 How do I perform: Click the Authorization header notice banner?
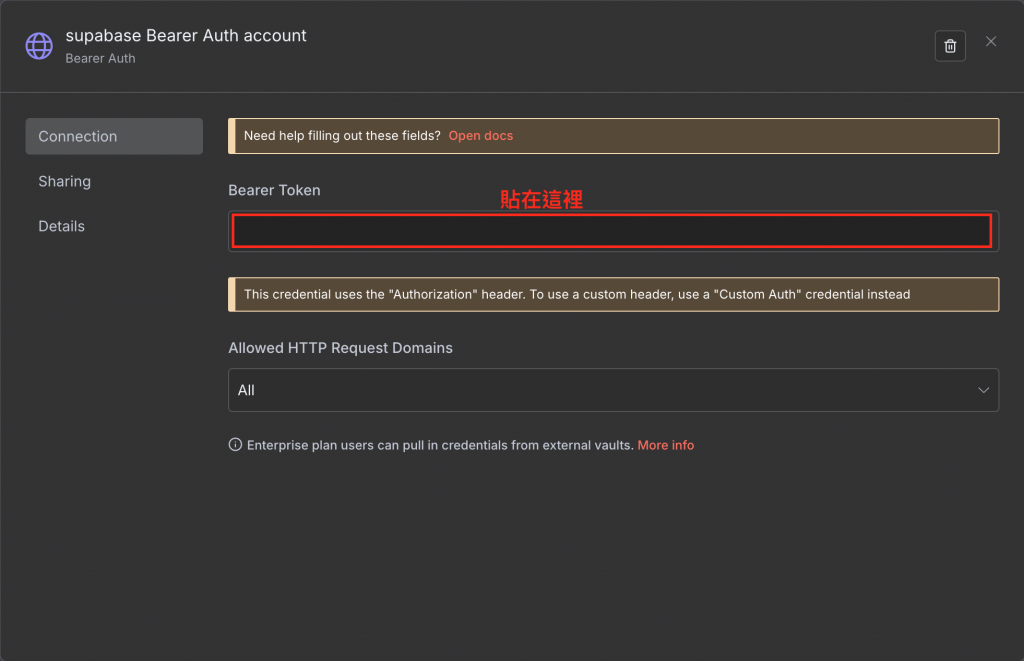(x=613, y=295)
